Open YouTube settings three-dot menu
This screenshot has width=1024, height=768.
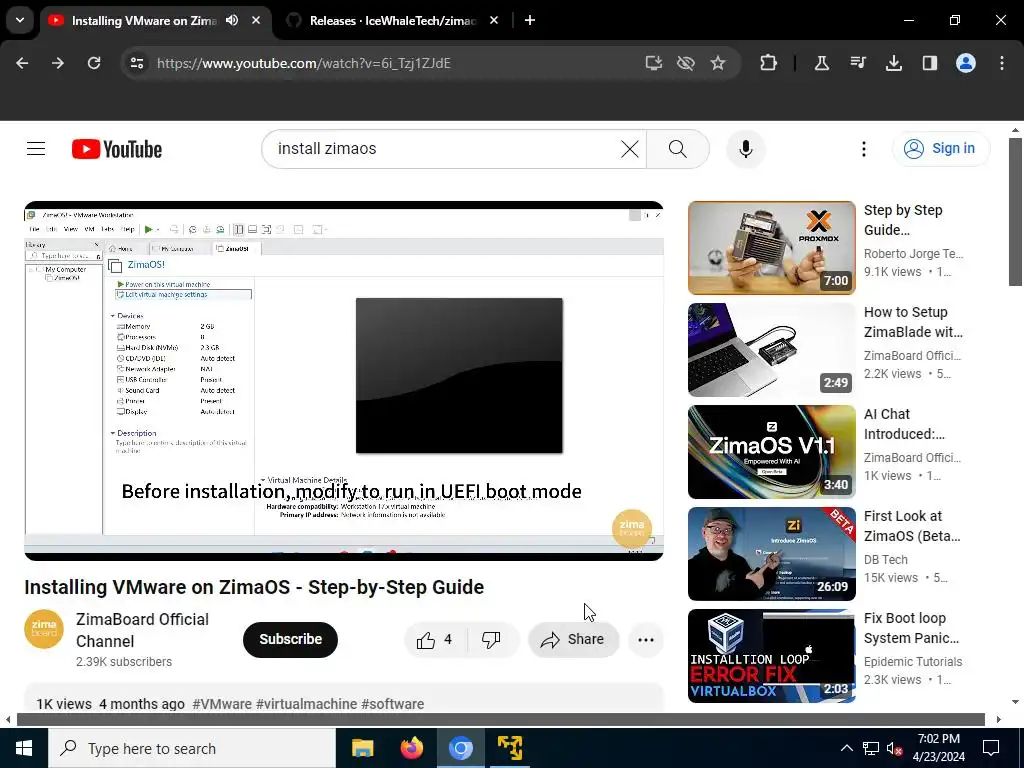click(x=863, y=149)
